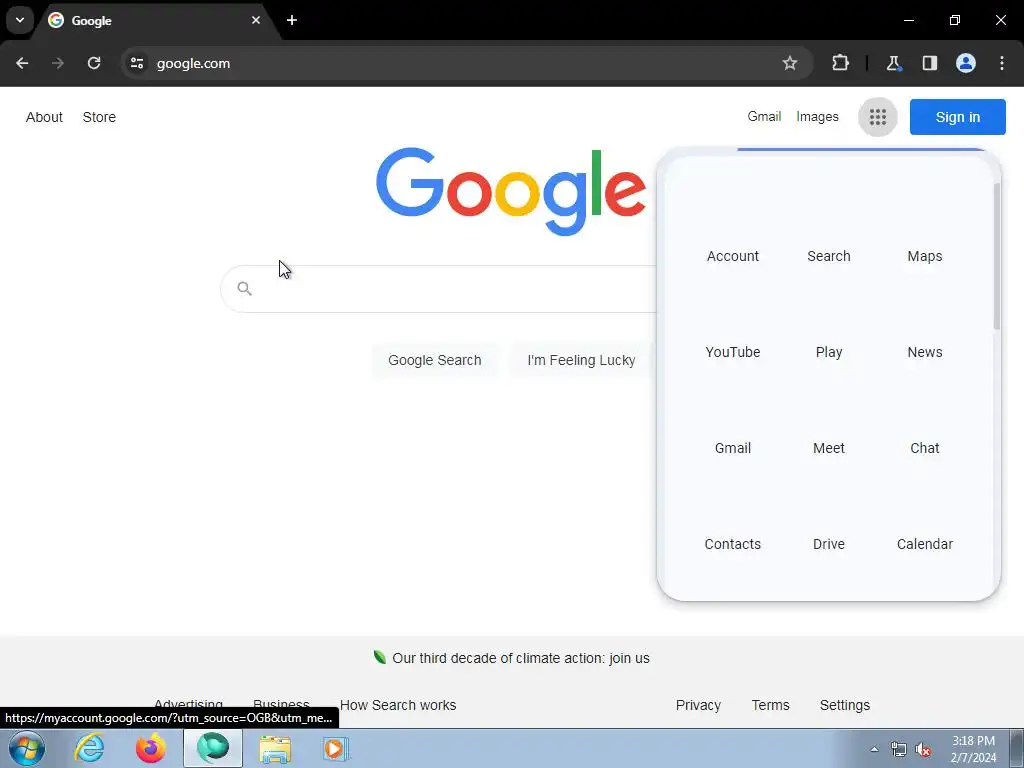
Task: Click the forward navigation arrow
Action: pos(58,63)
